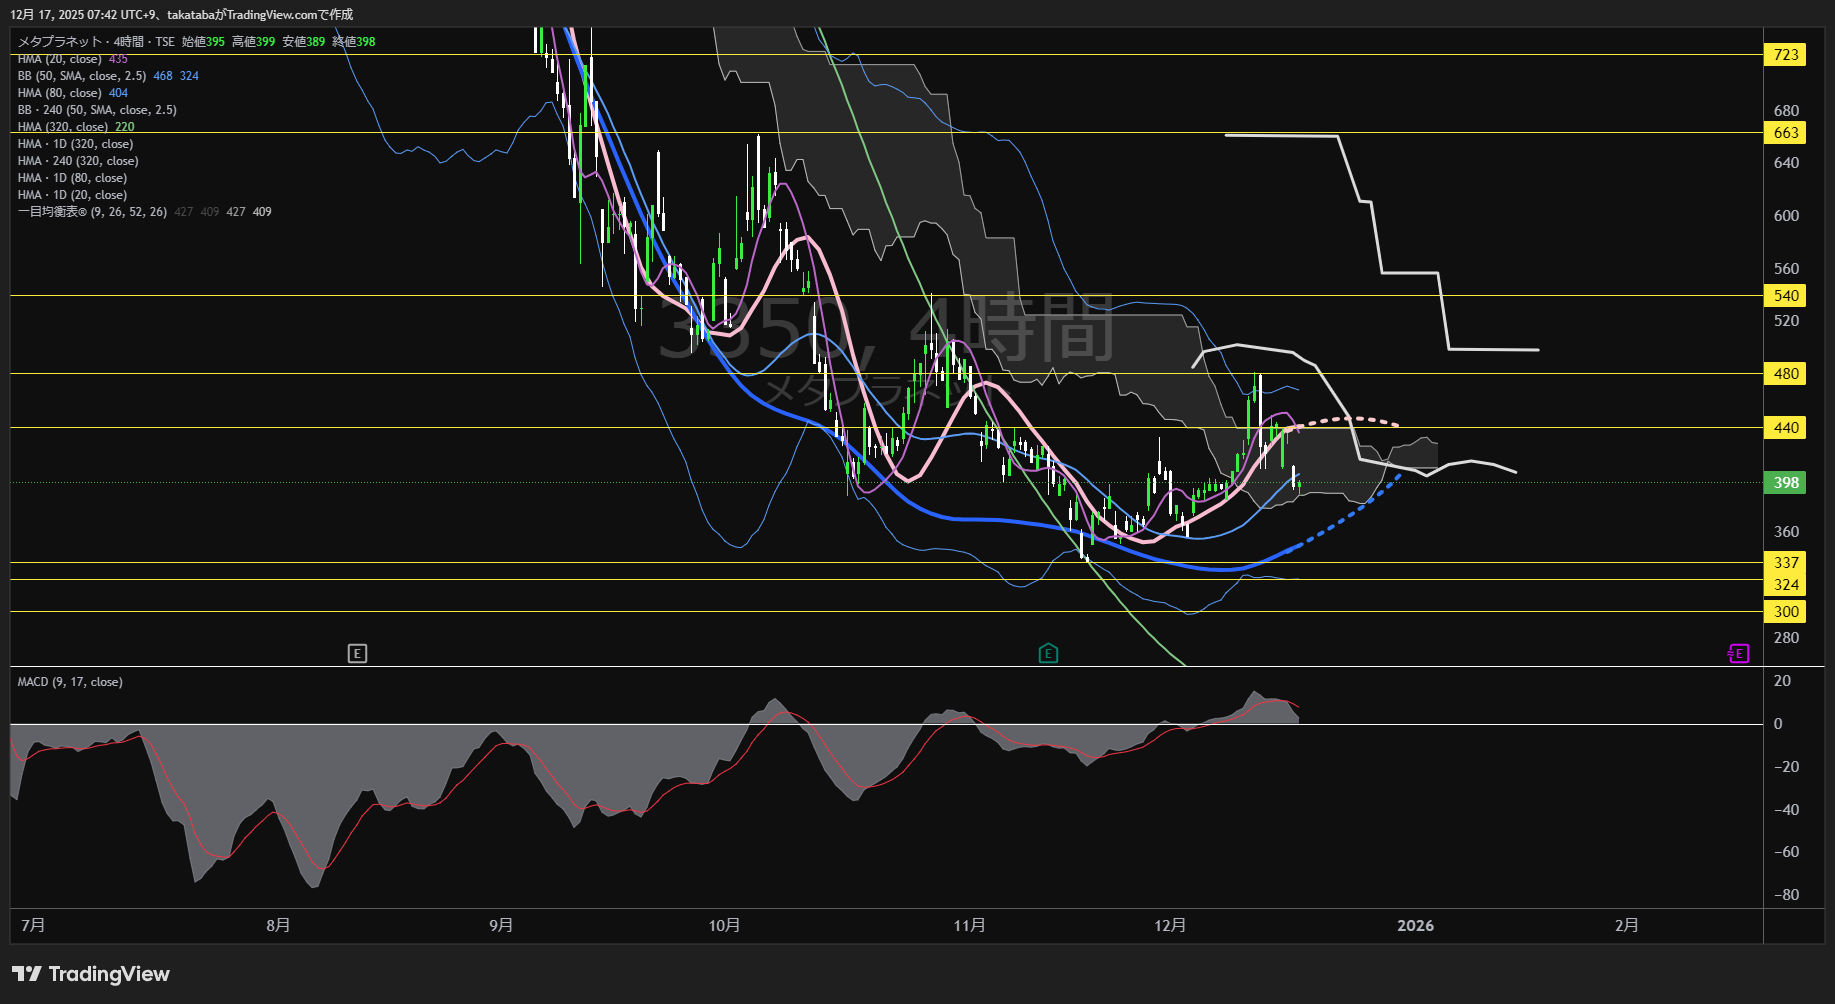Click the Ichimoku 一目均衡表 indicator legend
The image size is (1835, 1004).
point(92,212)
